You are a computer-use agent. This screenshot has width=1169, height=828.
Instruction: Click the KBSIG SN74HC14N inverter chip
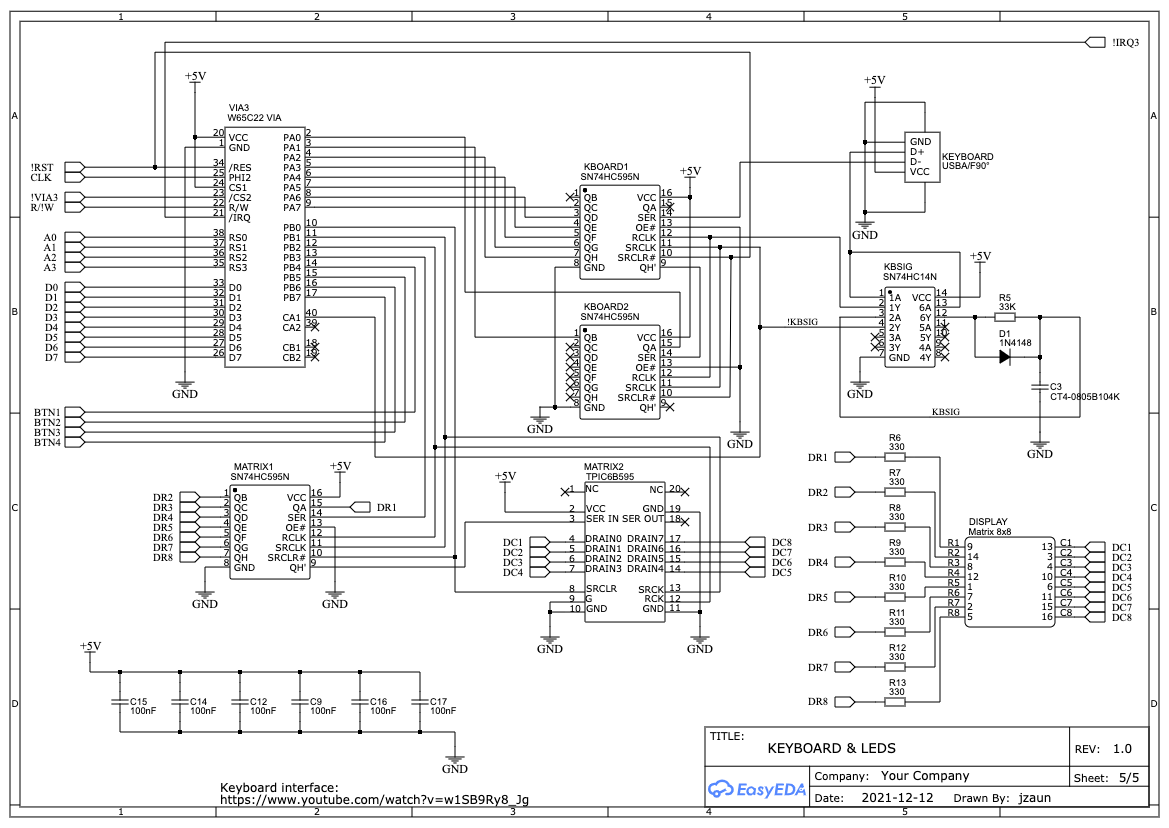coord(909,327)
